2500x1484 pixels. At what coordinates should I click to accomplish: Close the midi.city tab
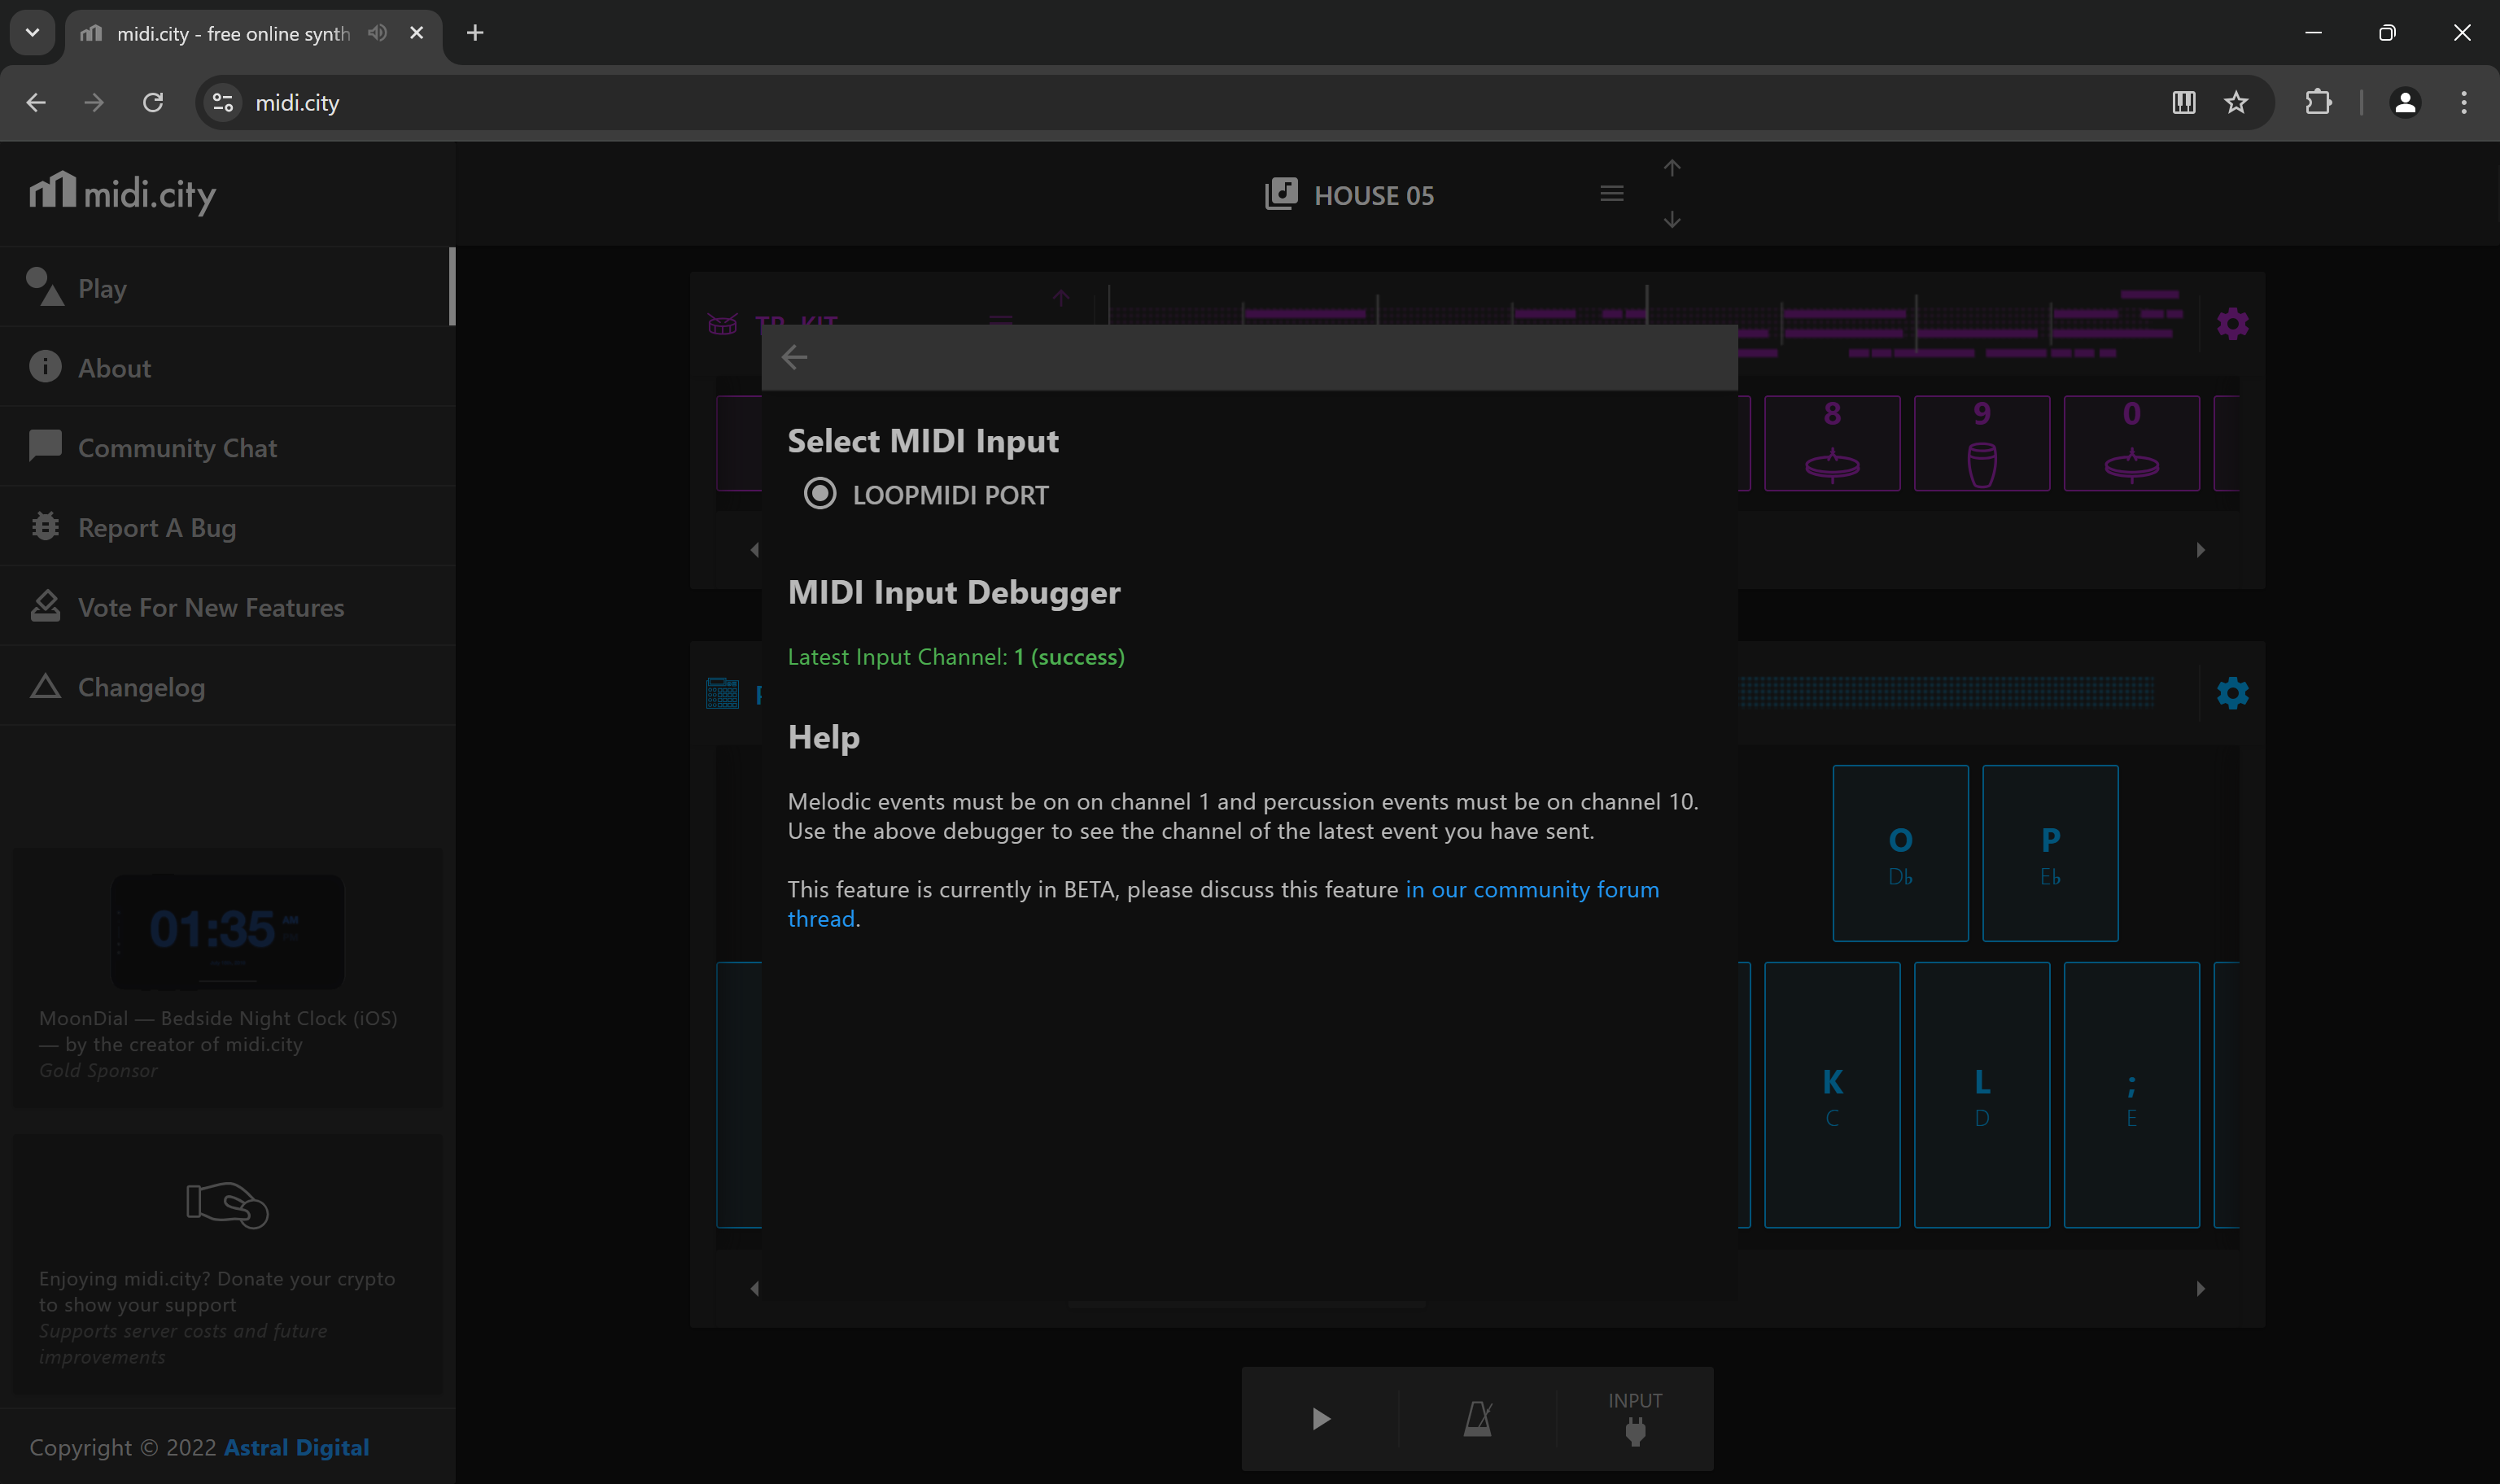(x=417, y=33)
